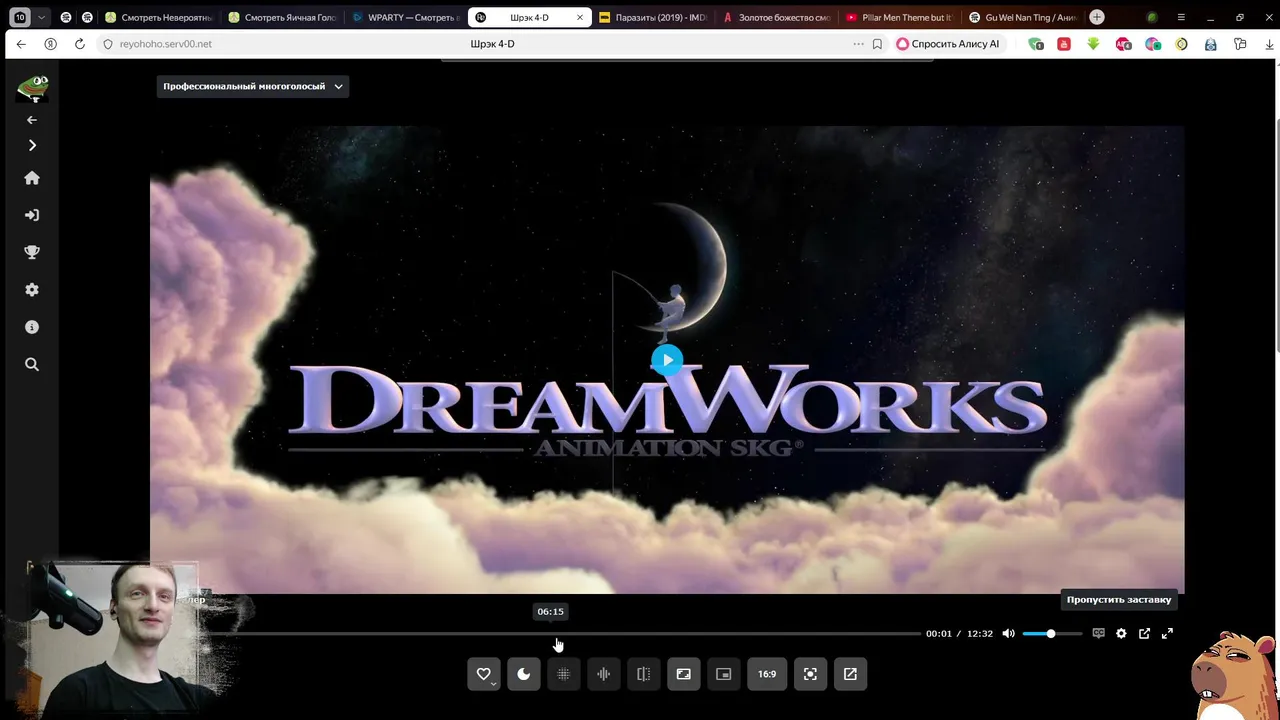1280x720 pixels.
Task: Click the frog logo in the sidebar
Action: pos(33,88)
